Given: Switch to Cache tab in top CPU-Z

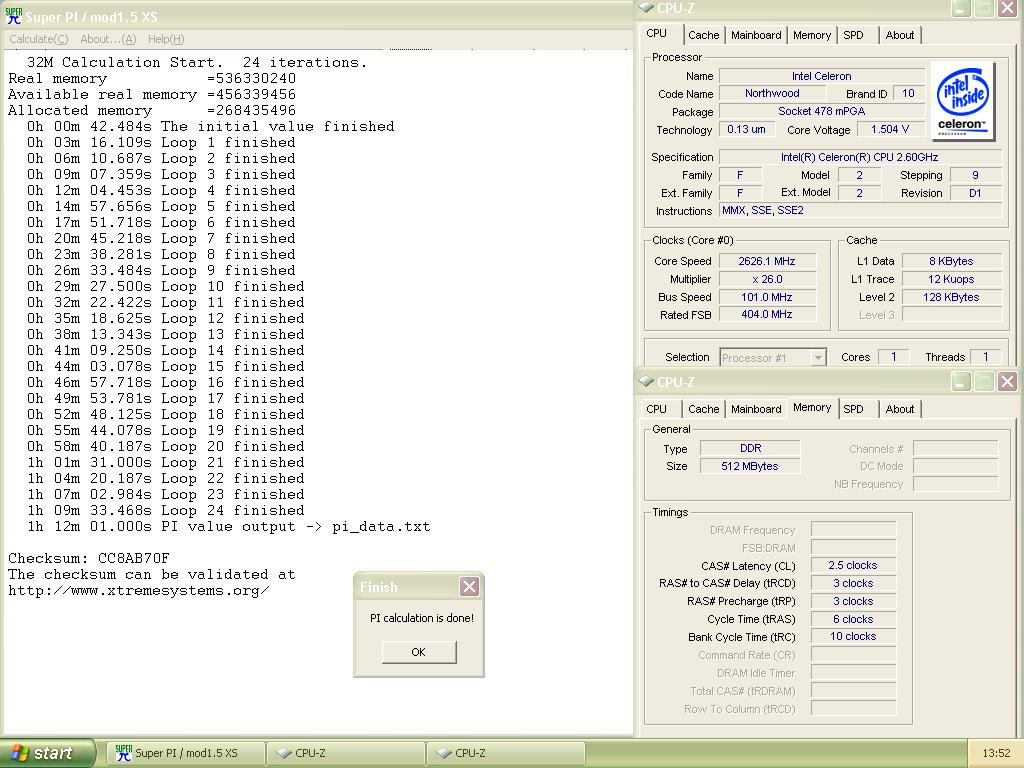Looking at the screenshot, I should 703,35.
